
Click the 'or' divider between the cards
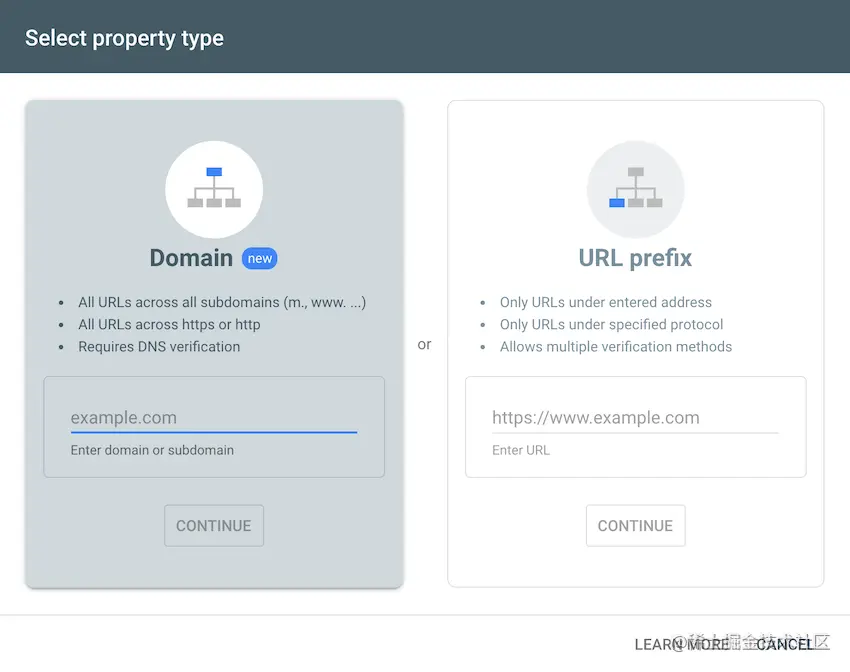pyautogui.click(x=424, y=343)
